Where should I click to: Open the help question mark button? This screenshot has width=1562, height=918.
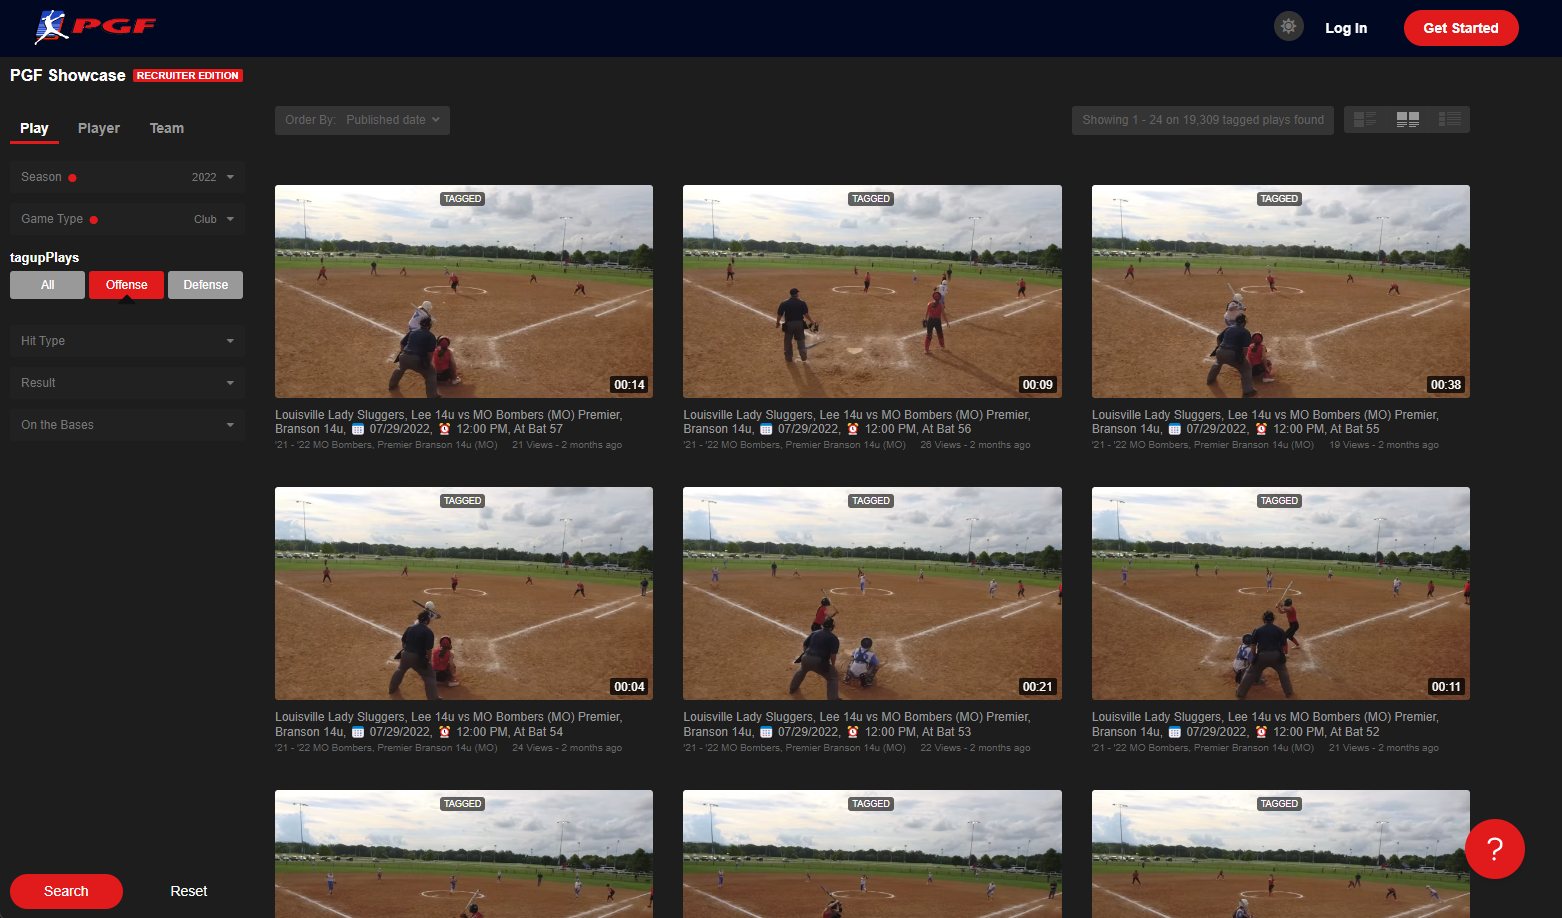click(1494, 848)
